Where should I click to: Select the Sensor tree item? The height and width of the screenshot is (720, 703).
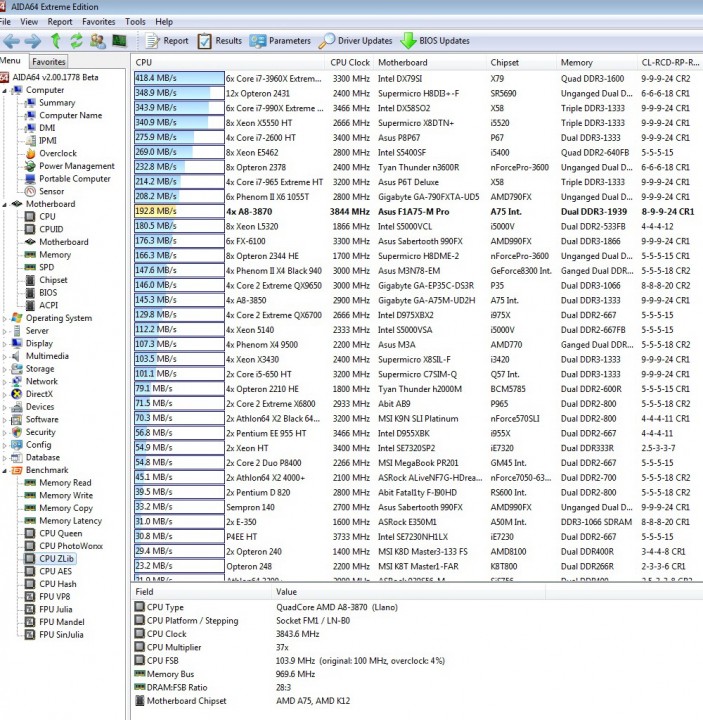[51, 191]
